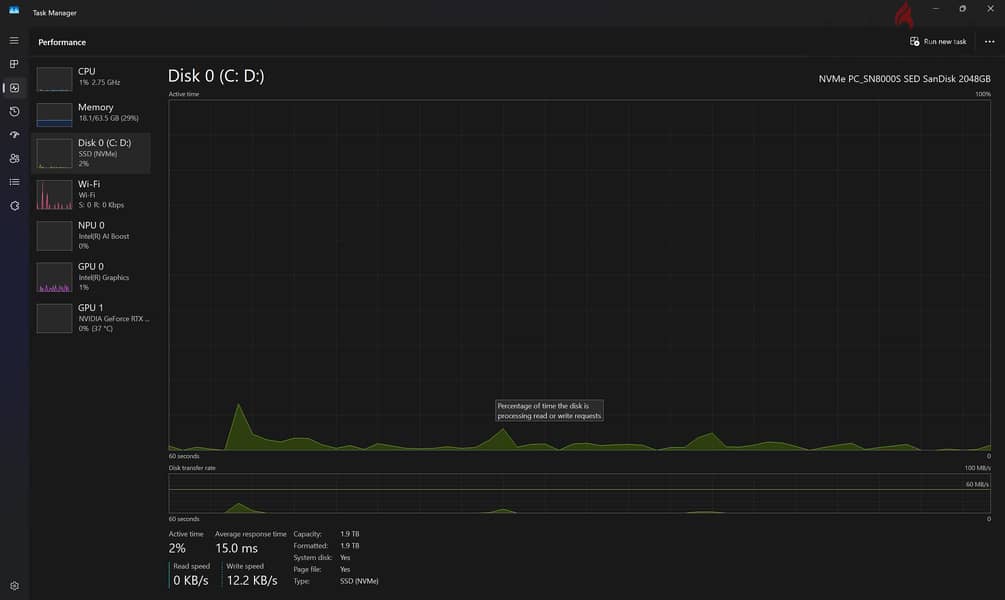Screen dimensions: 1005x600
Task: Open the Processes page icon
Action: 14,64
